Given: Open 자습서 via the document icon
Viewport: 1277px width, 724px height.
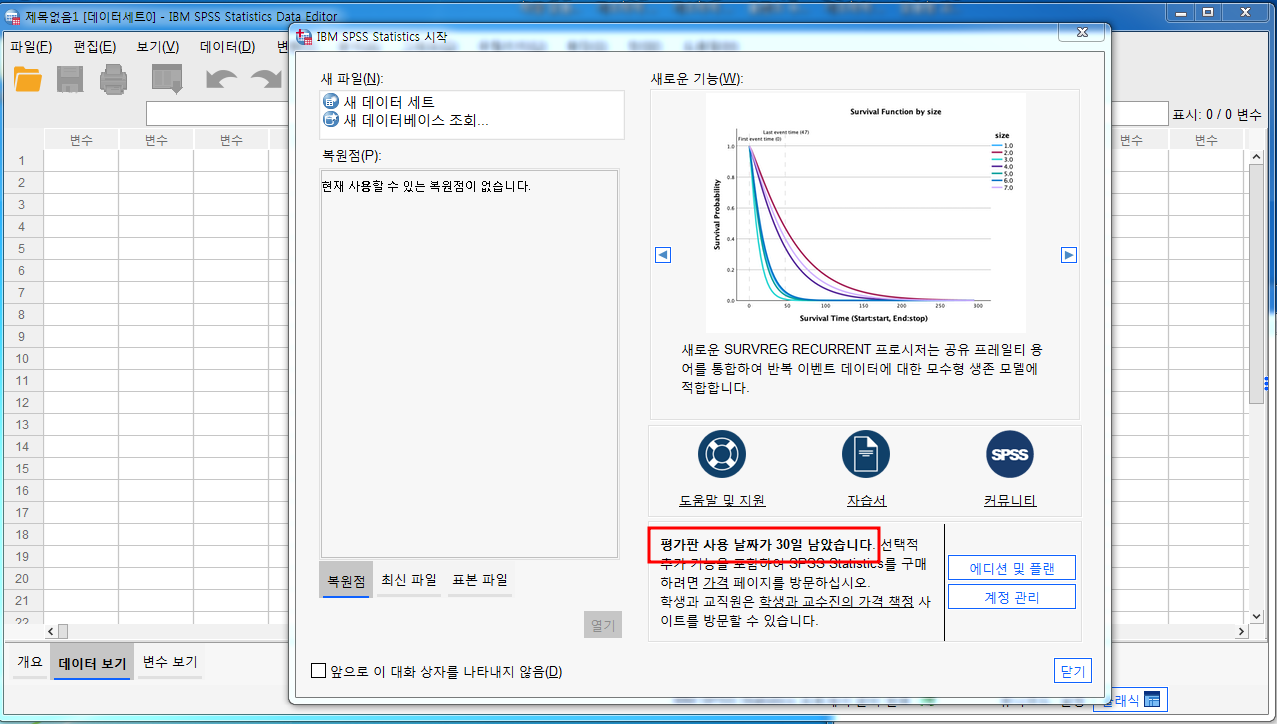Looking at the screenshot, I should [865, 453].
